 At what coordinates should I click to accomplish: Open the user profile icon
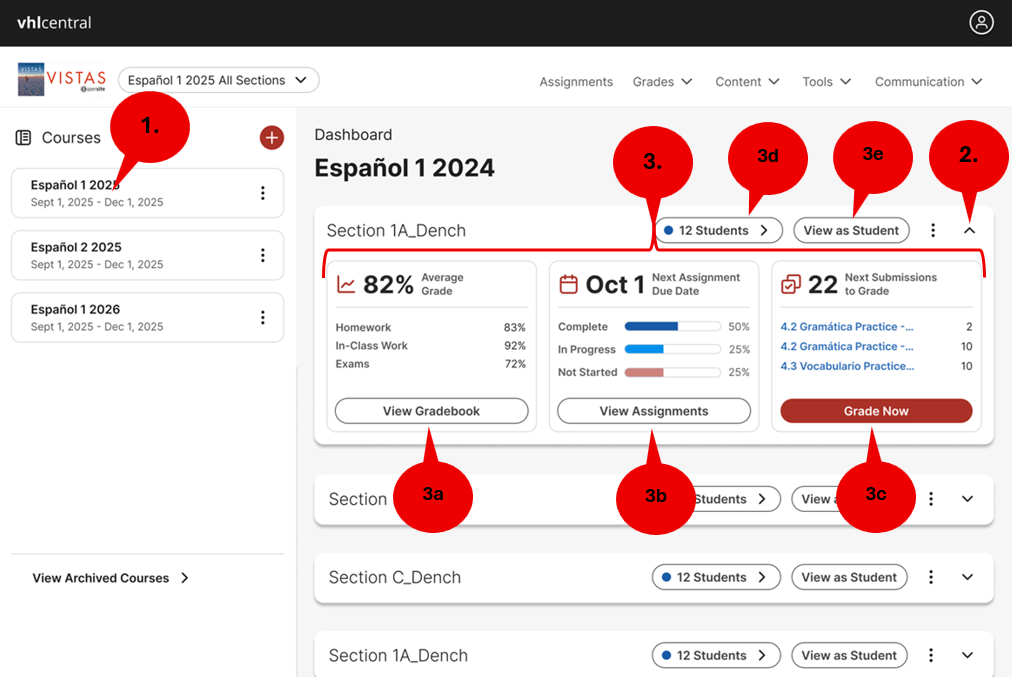pos(981,23)
